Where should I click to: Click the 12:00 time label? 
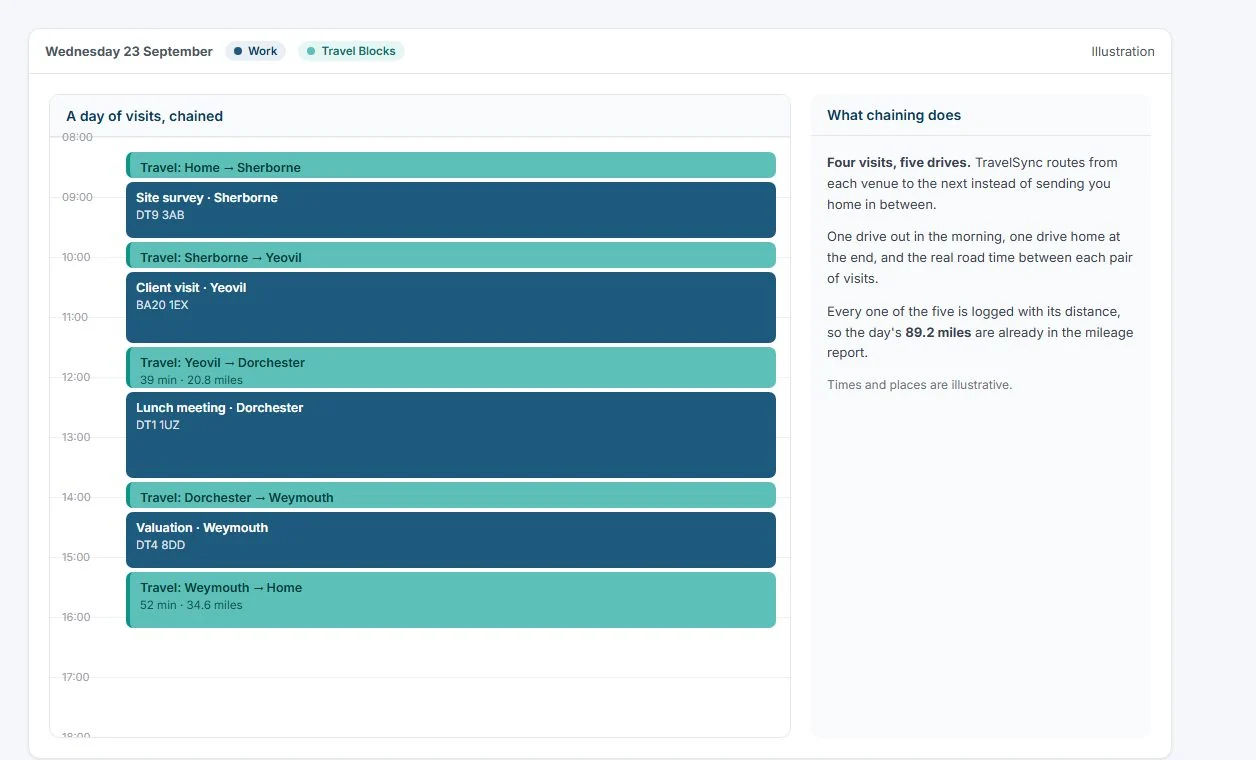(x=77, y=377)
